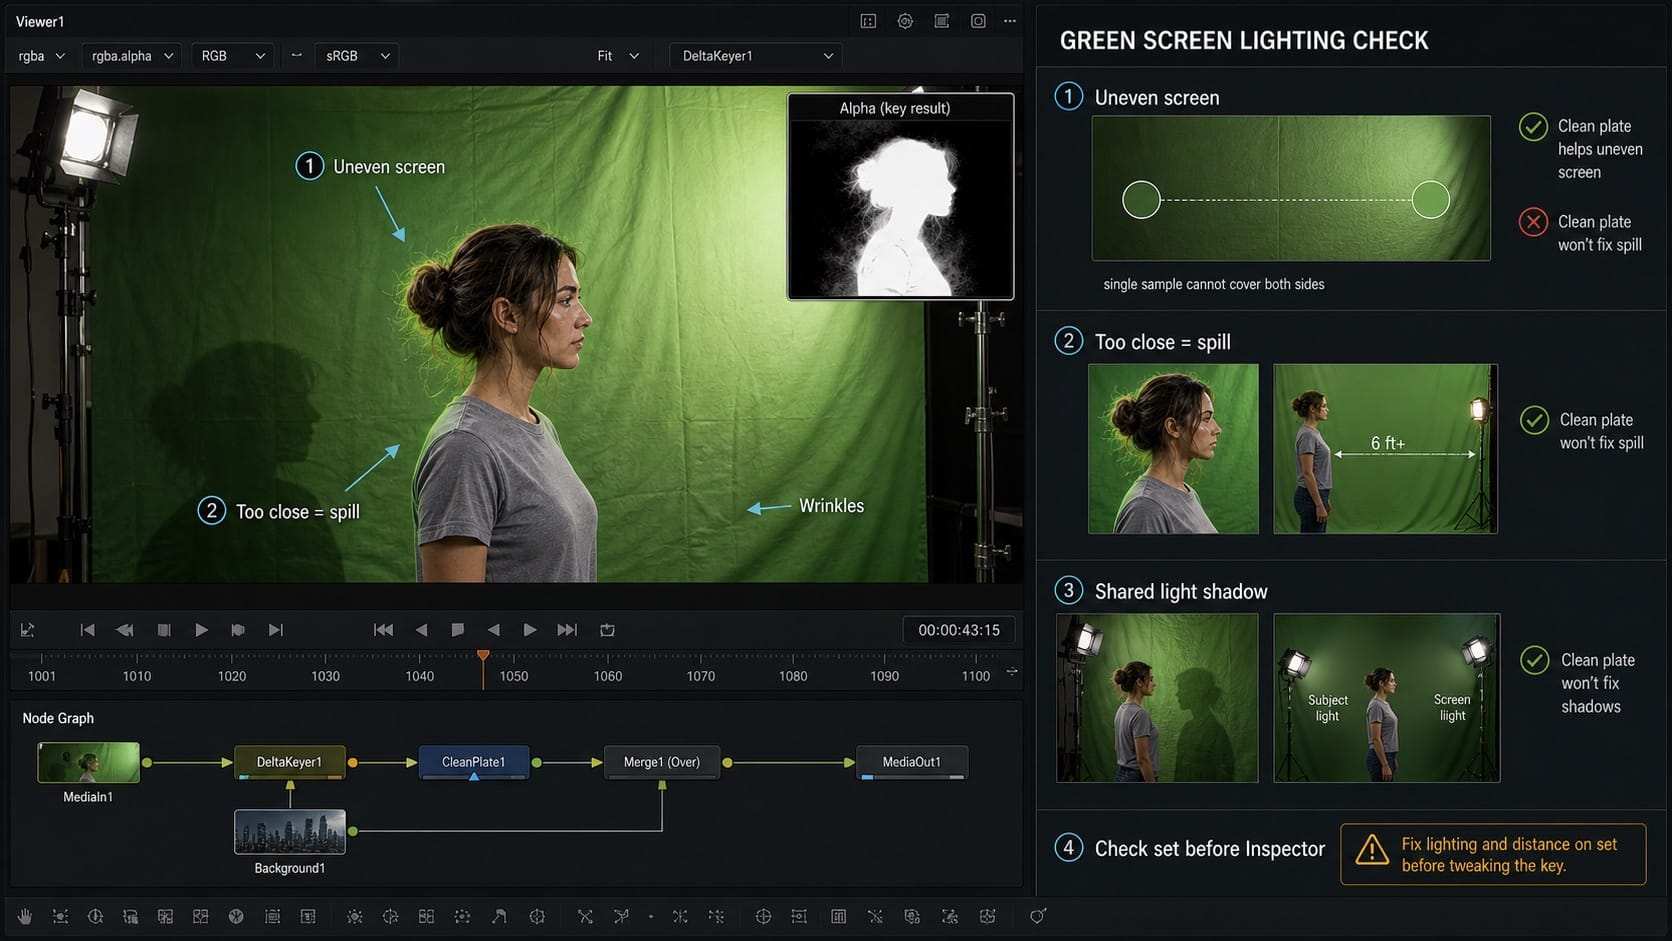Image resolution: width=1672 pixels, height=941 pixels.
Task: Toggle the loop playback button
Action: (x=607, y=630)
